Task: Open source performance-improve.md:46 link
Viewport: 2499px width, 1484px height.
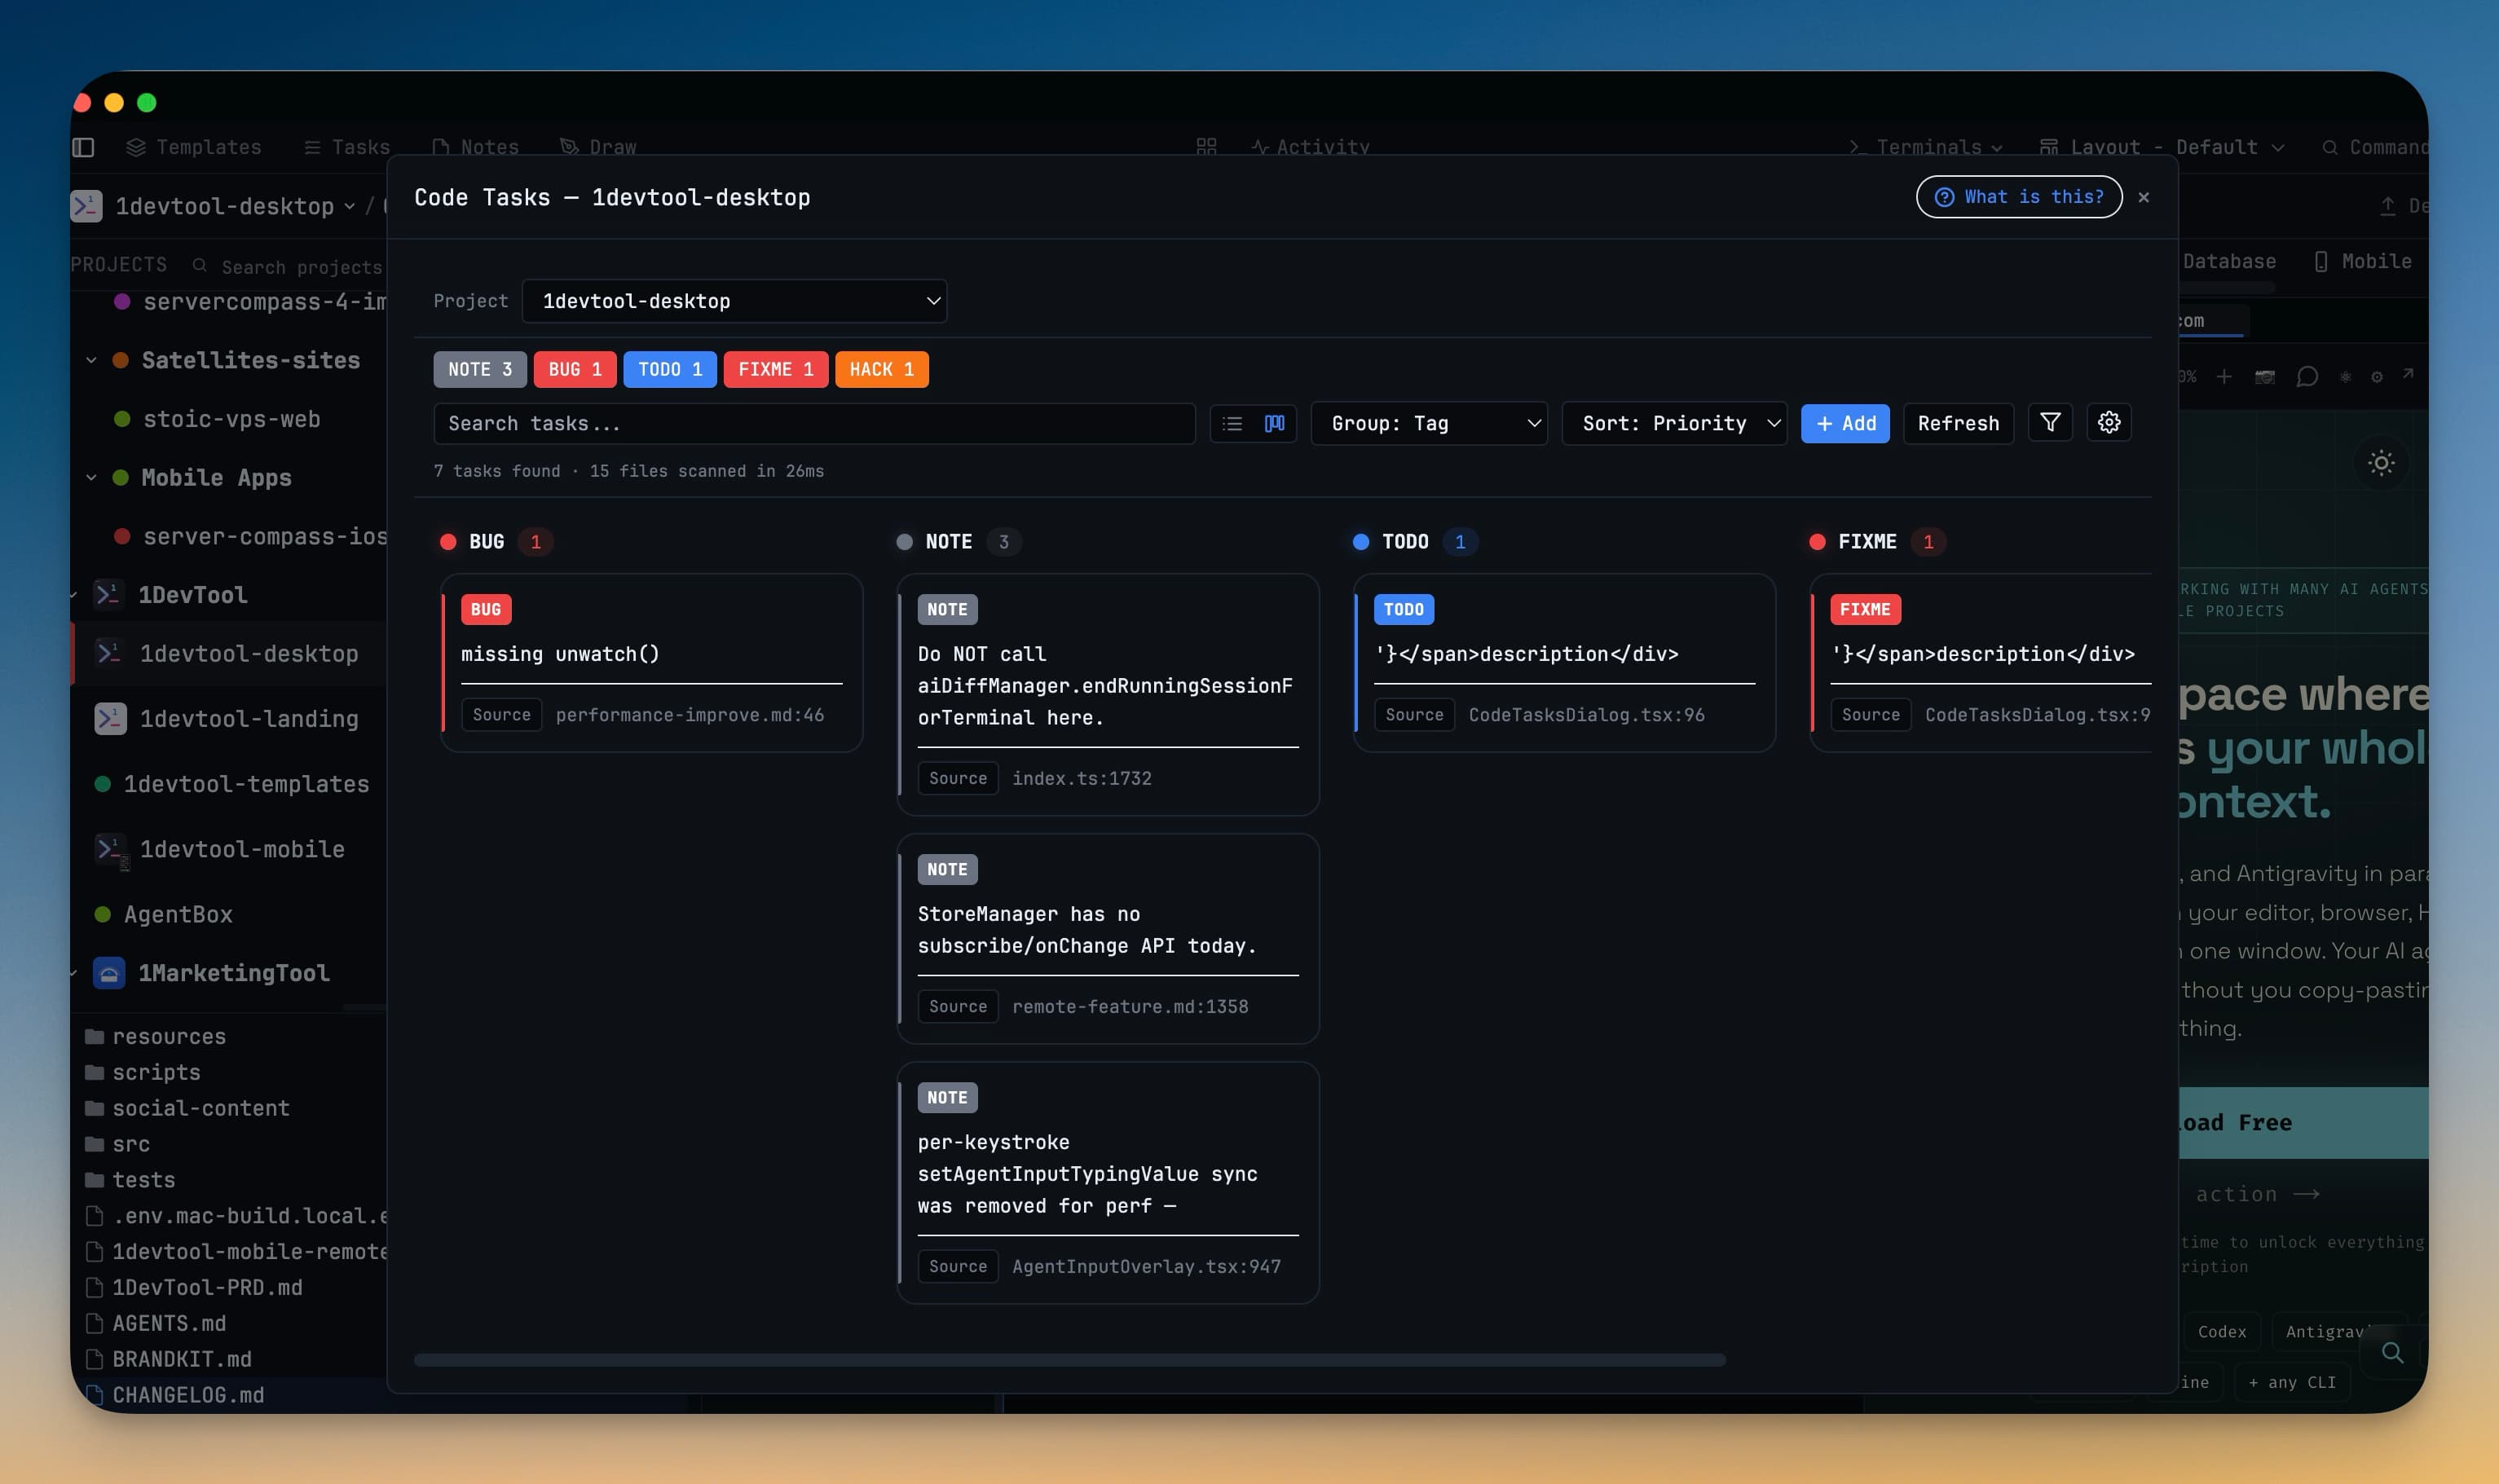Action: coord(690,714)
